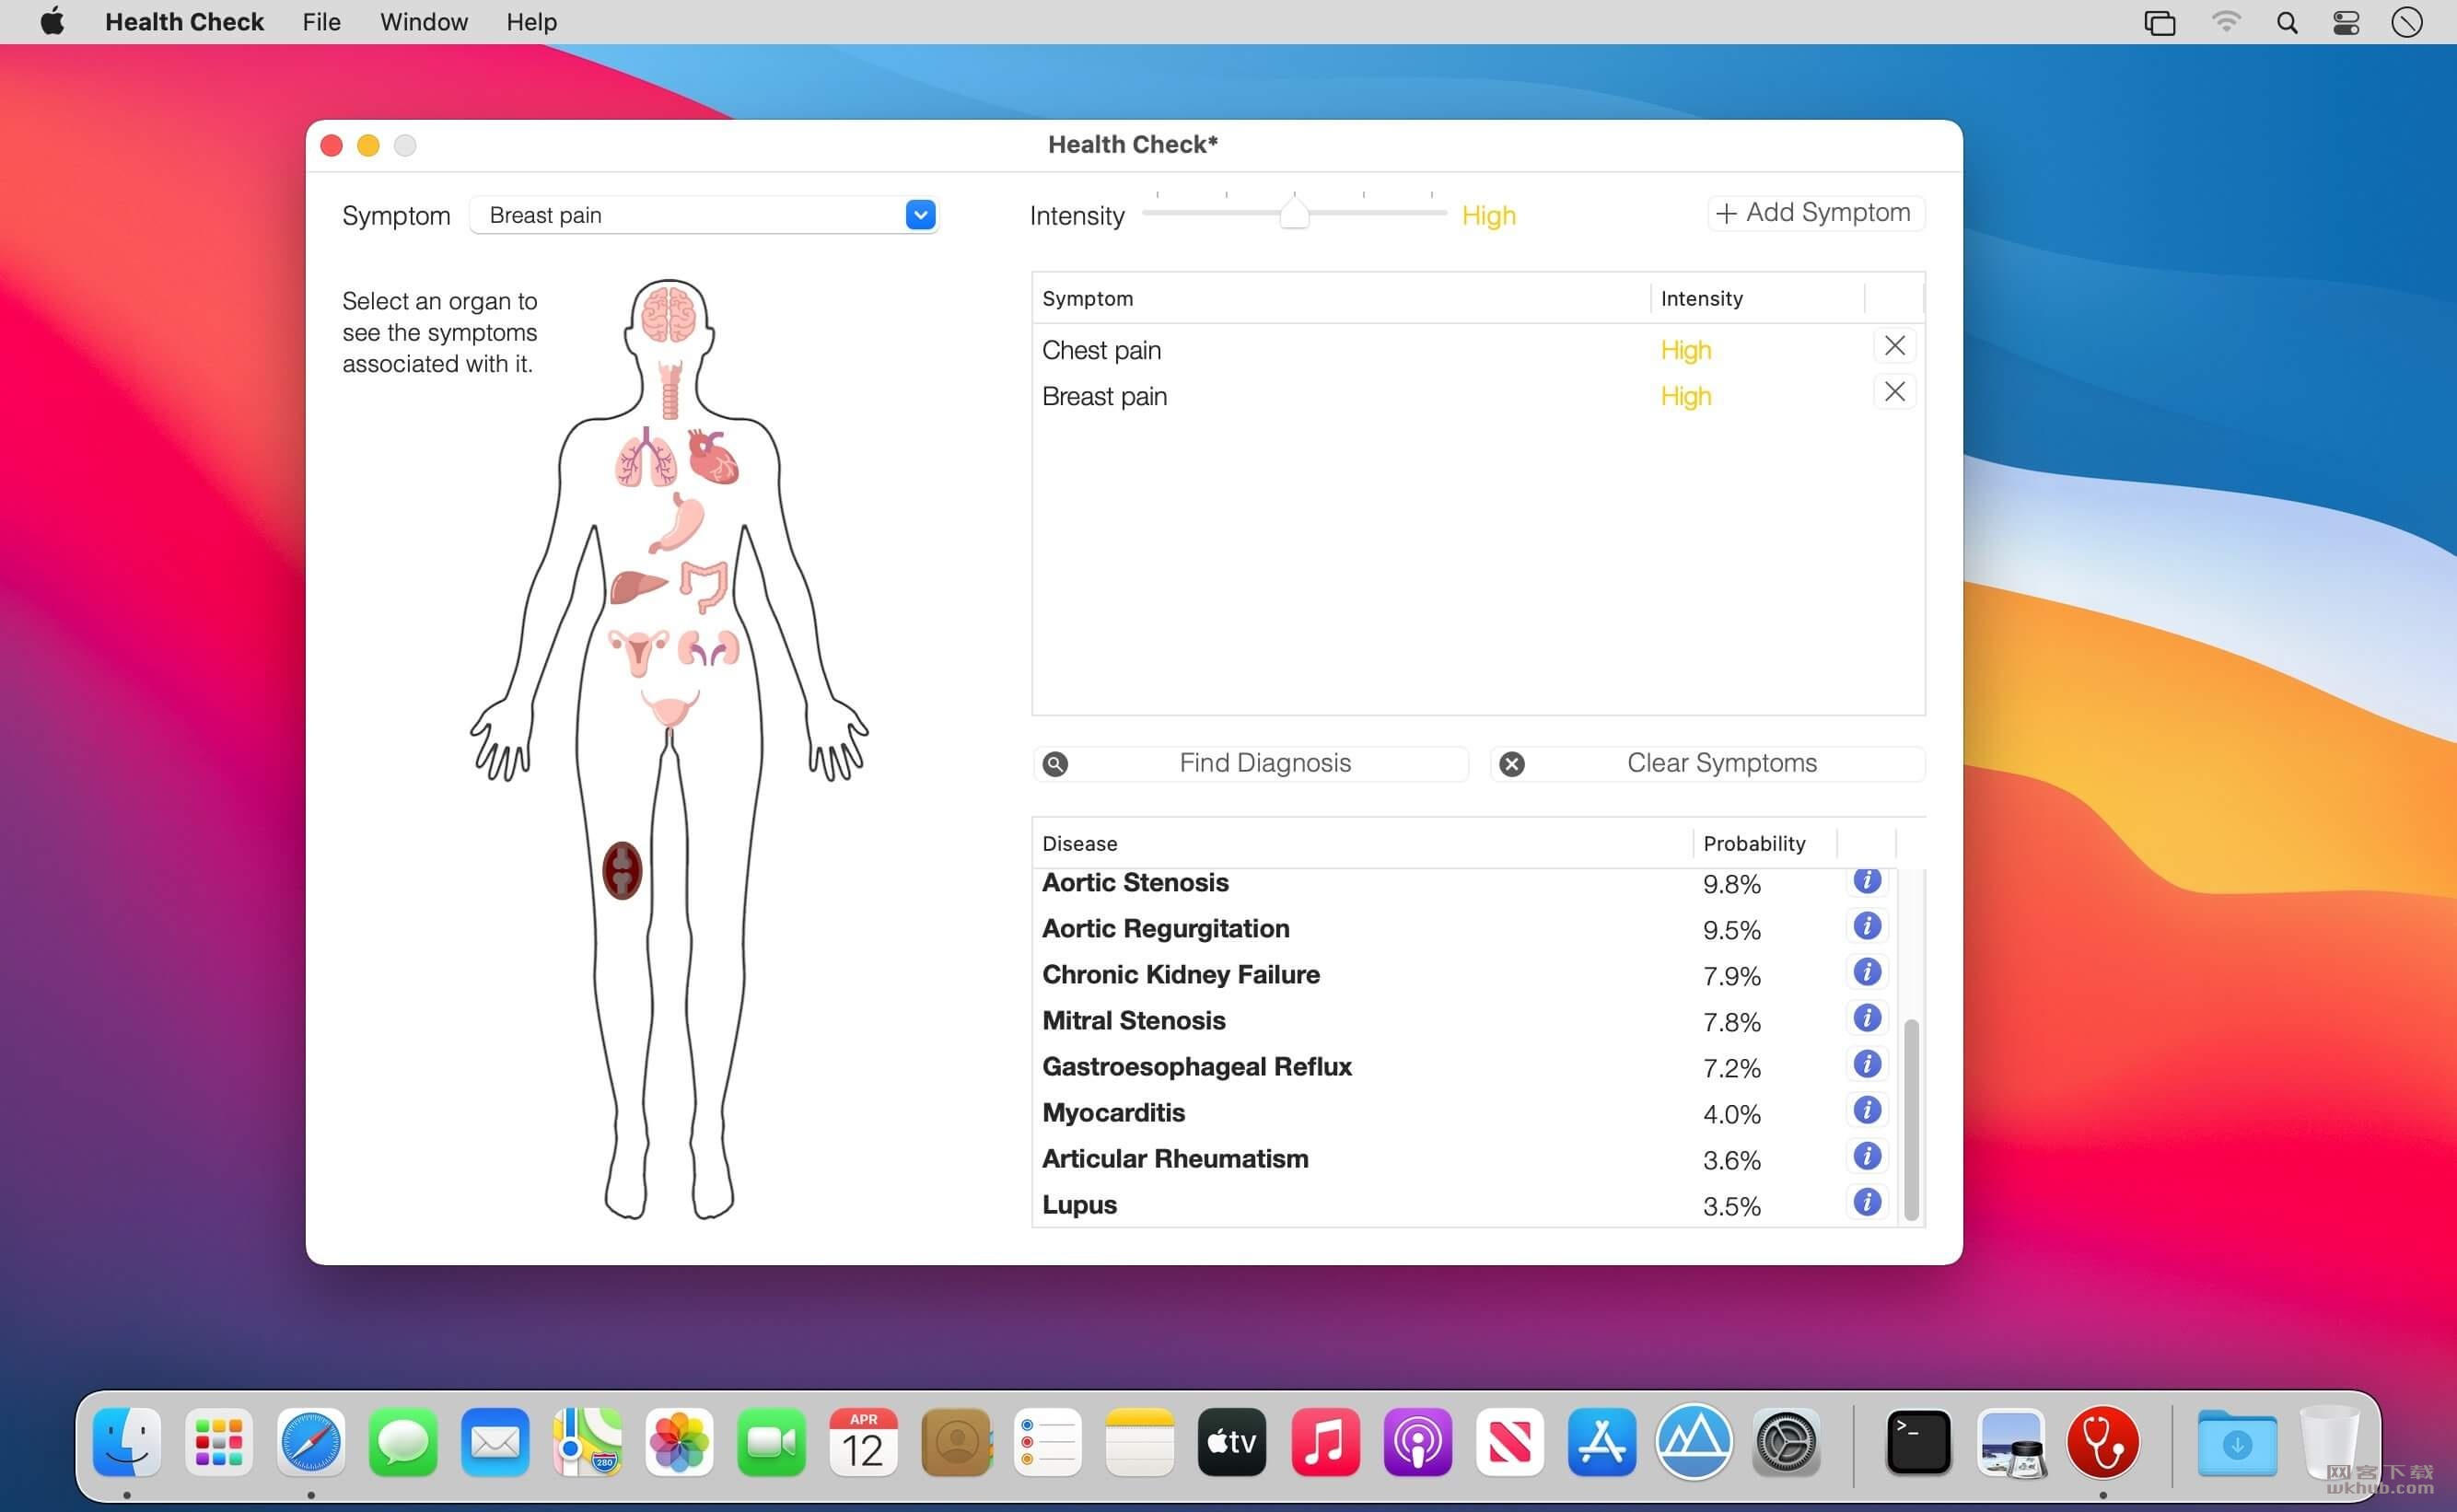2457x1512 pixels.
Task: Sort by the Probability column header
Action: [x=1764, y=843]
